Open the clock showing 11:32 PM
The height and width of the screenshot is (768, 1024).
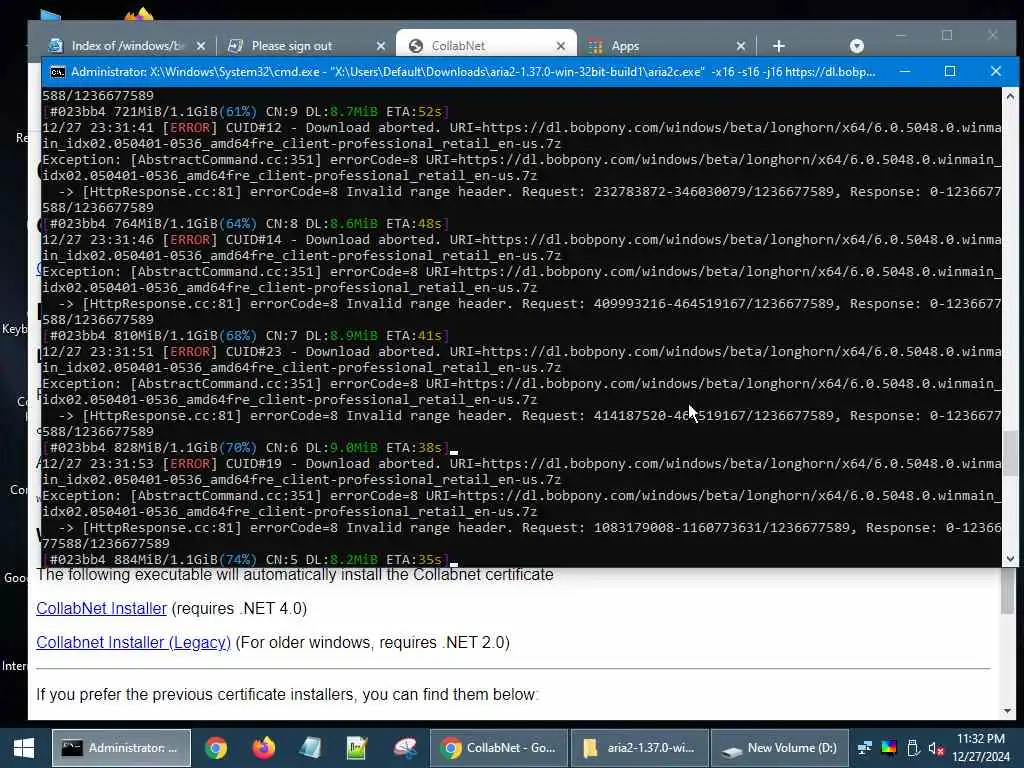click(x=981, y=748)
